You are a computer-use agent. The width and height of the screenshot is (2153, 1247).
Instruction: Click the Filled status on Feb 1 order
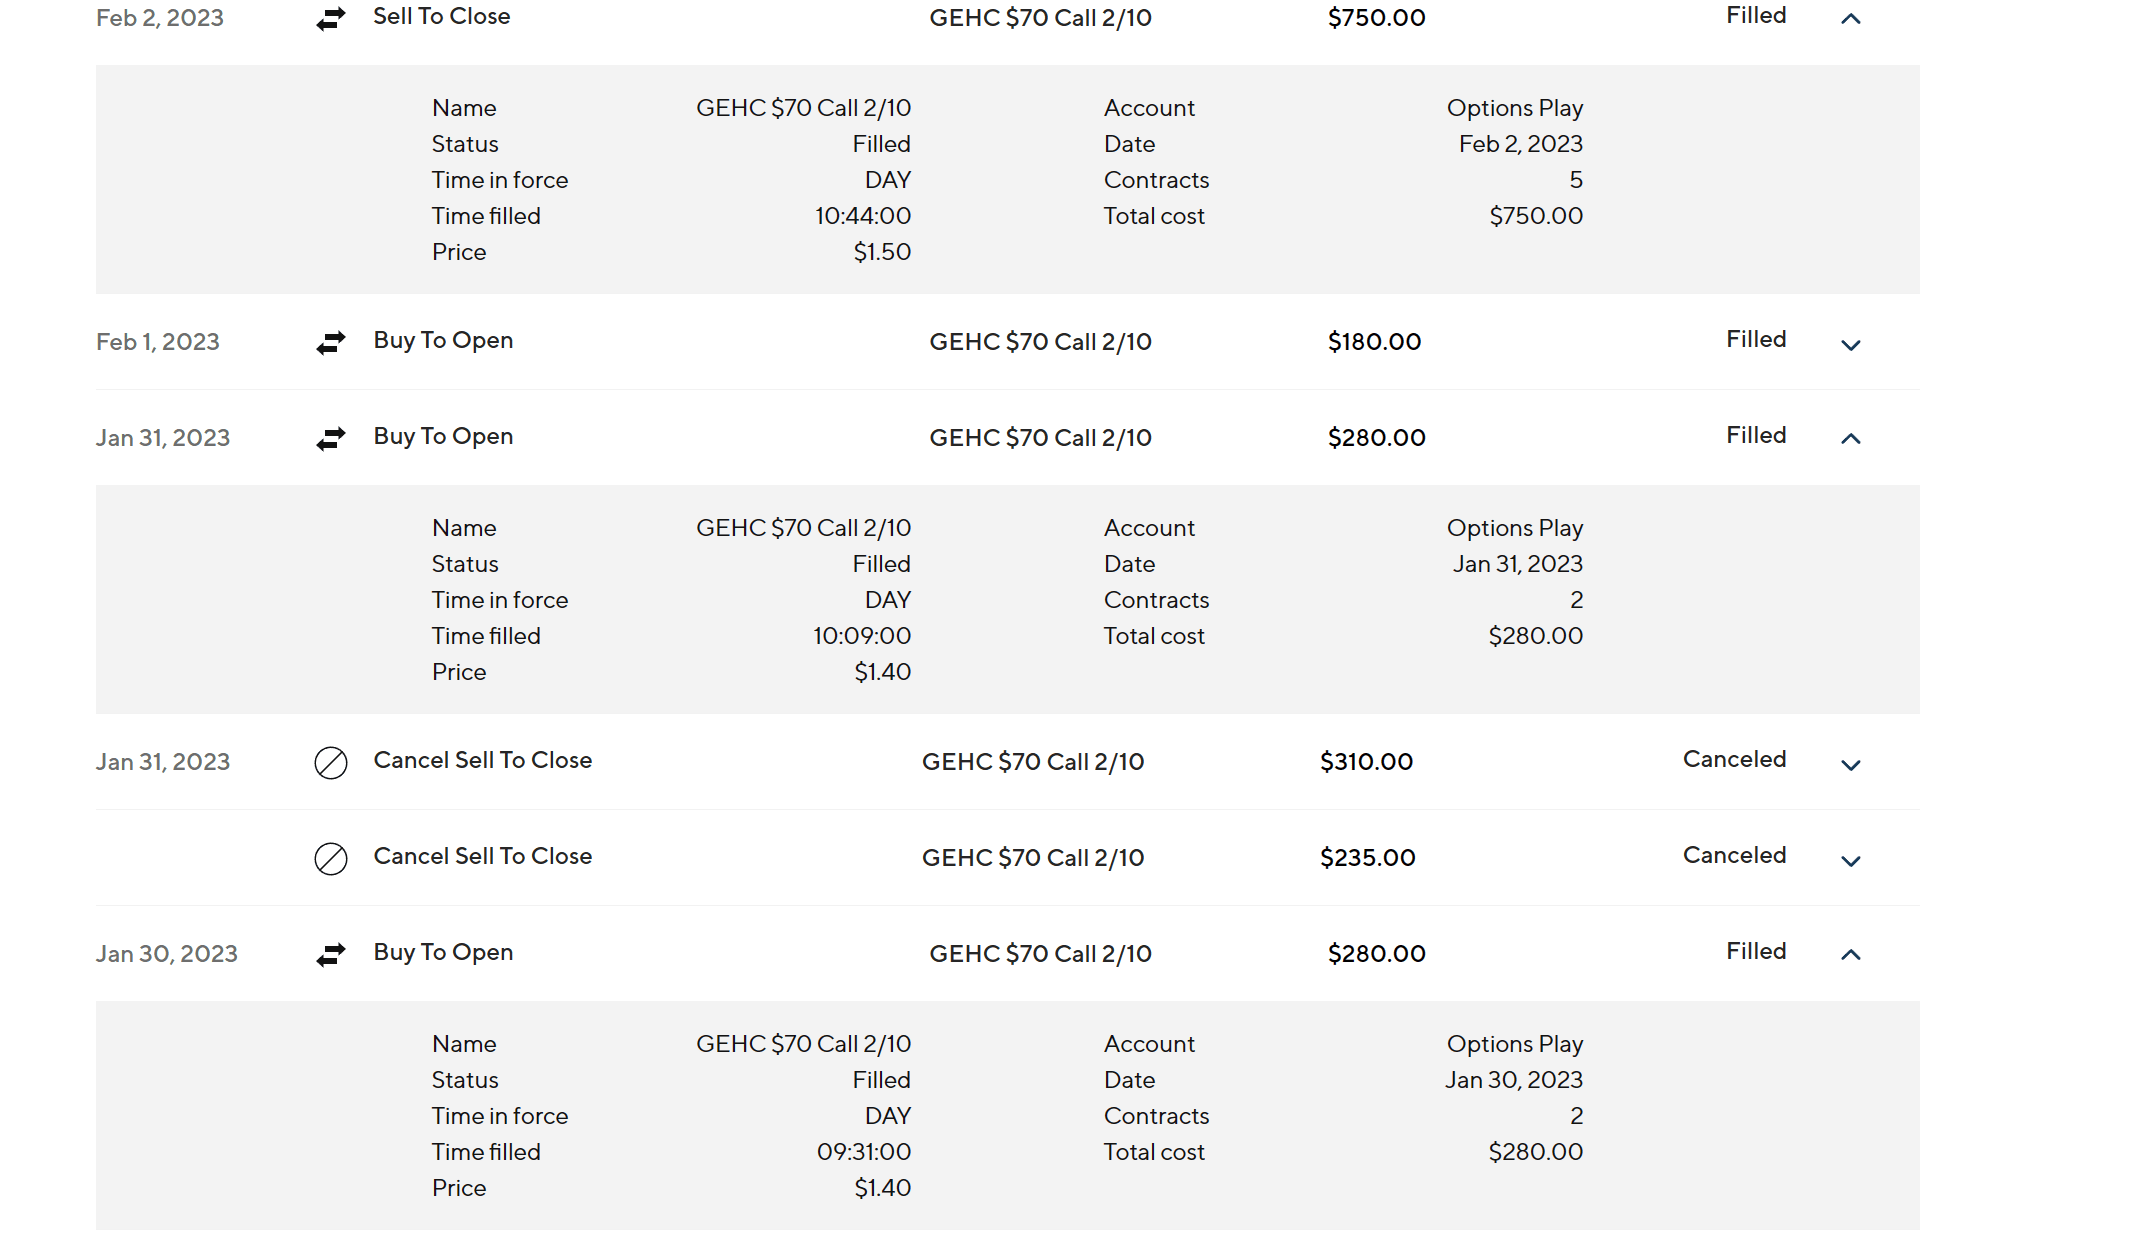click(1755, 339)
